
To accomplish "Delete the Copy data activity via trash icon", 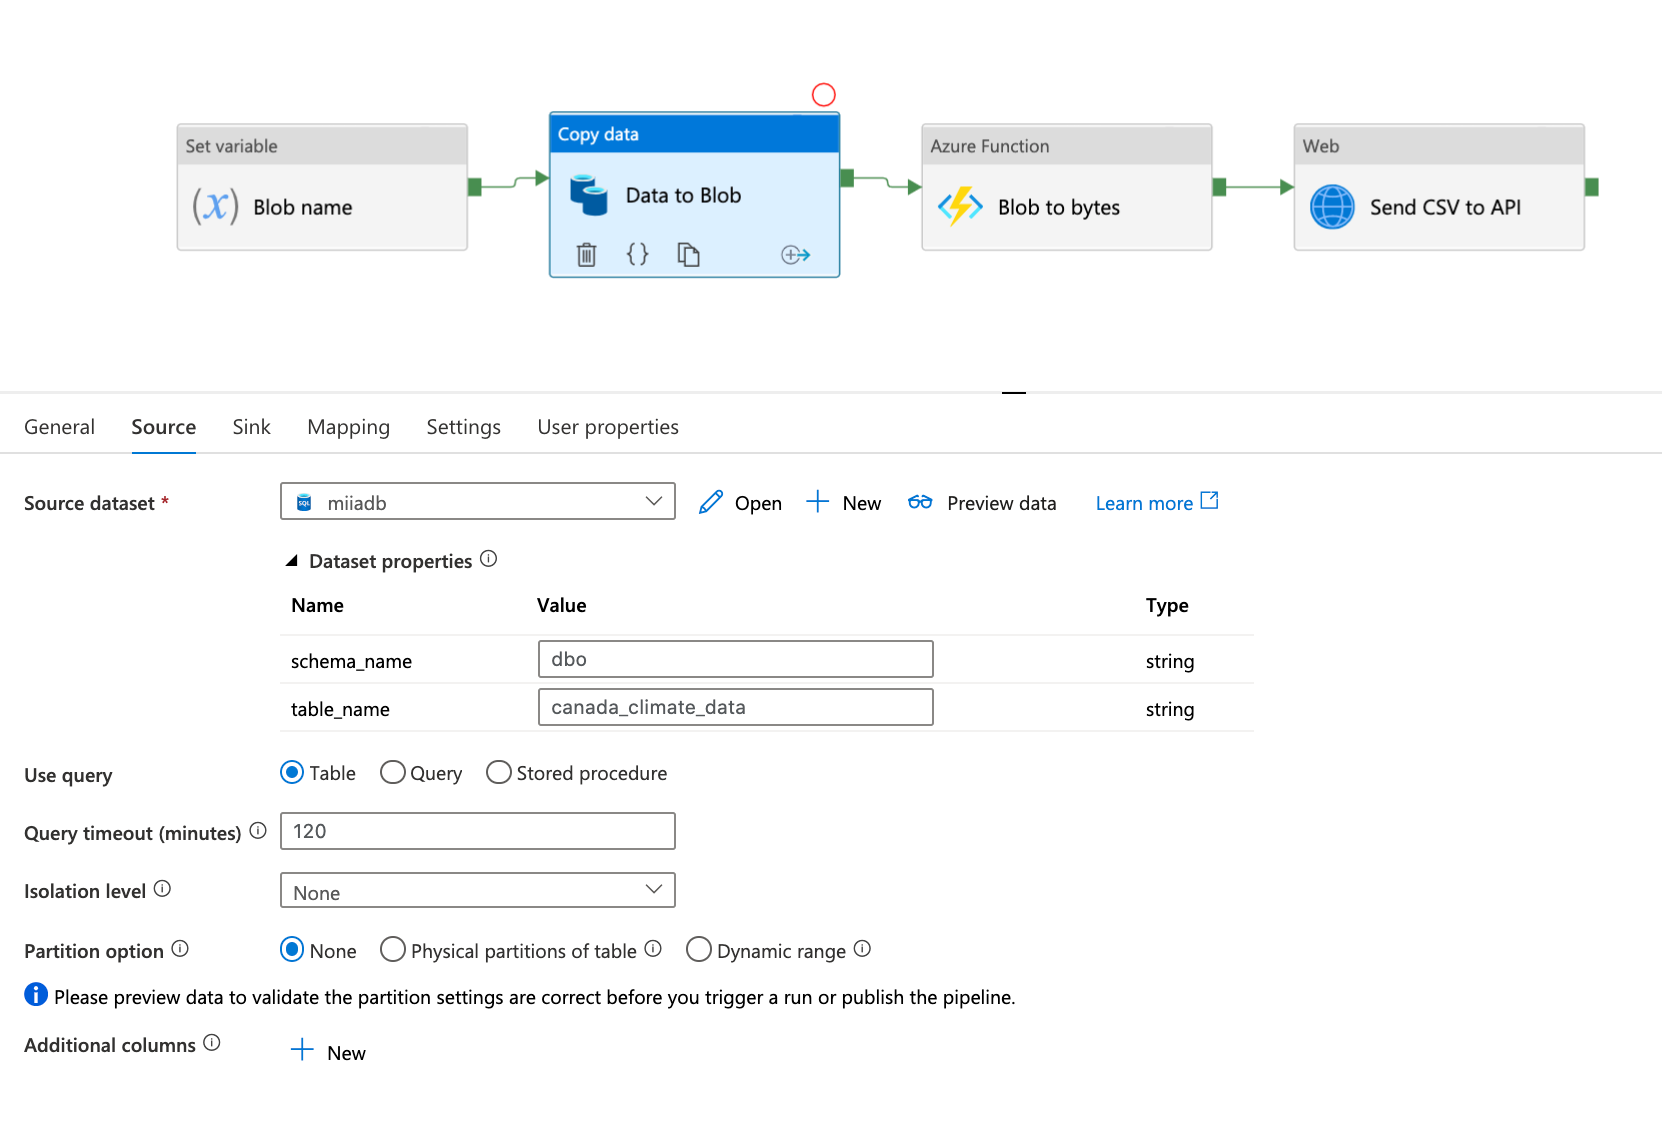I will tap(587, 255).
